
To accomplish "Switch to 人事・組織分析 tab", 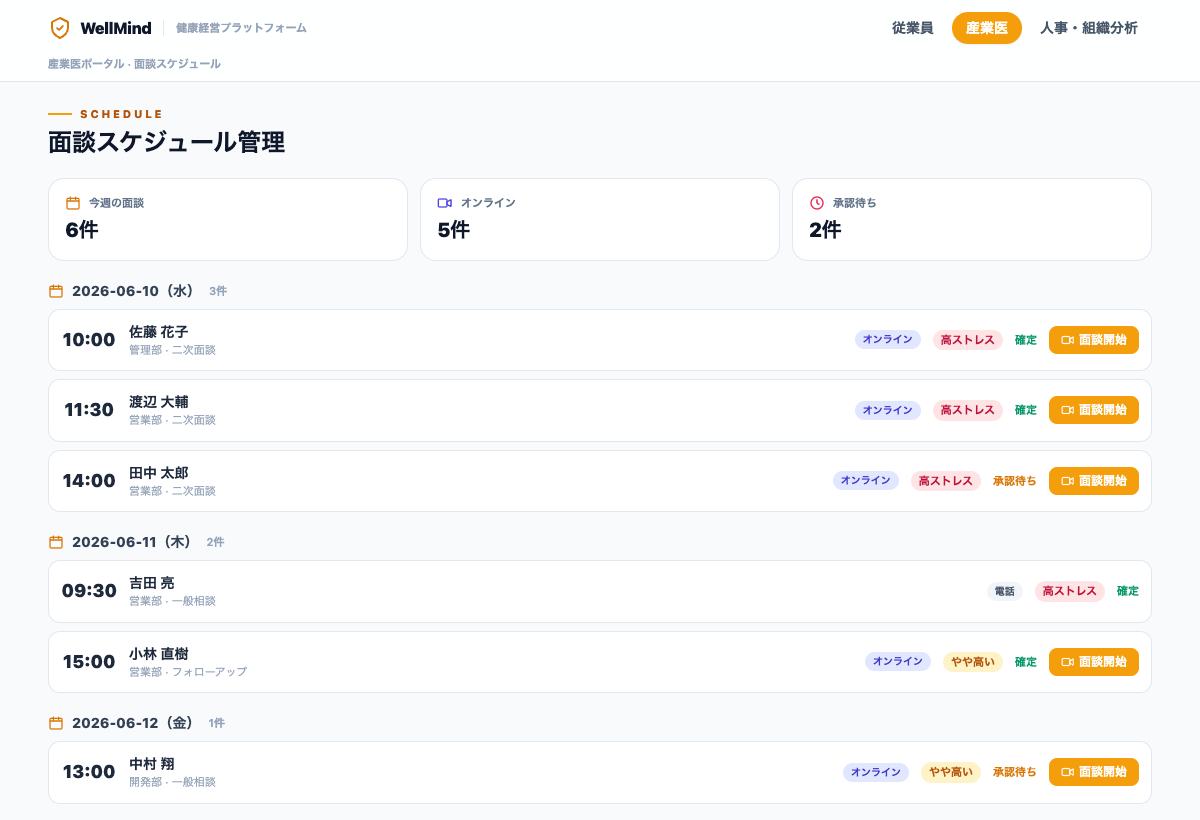I will click(x=1089, y=28).
